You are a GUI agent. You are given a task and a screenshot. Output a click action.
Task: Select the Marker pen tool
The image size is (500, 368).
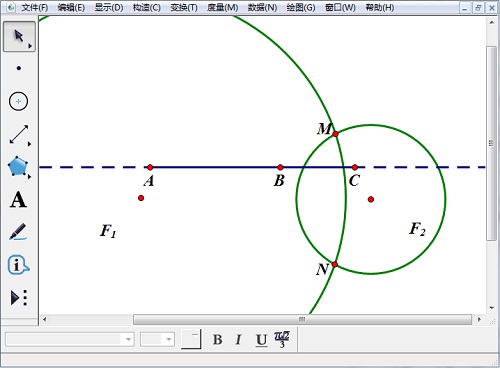coord(18,232)
